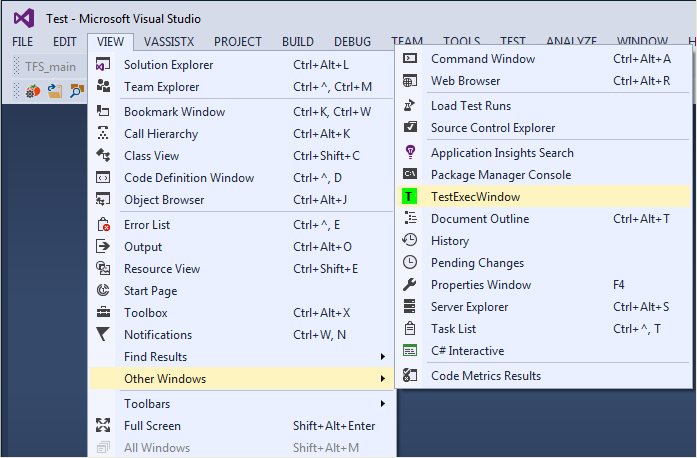Click the Team Explorer icon
The image size is (697, 458).
click(x=103, y=86)
